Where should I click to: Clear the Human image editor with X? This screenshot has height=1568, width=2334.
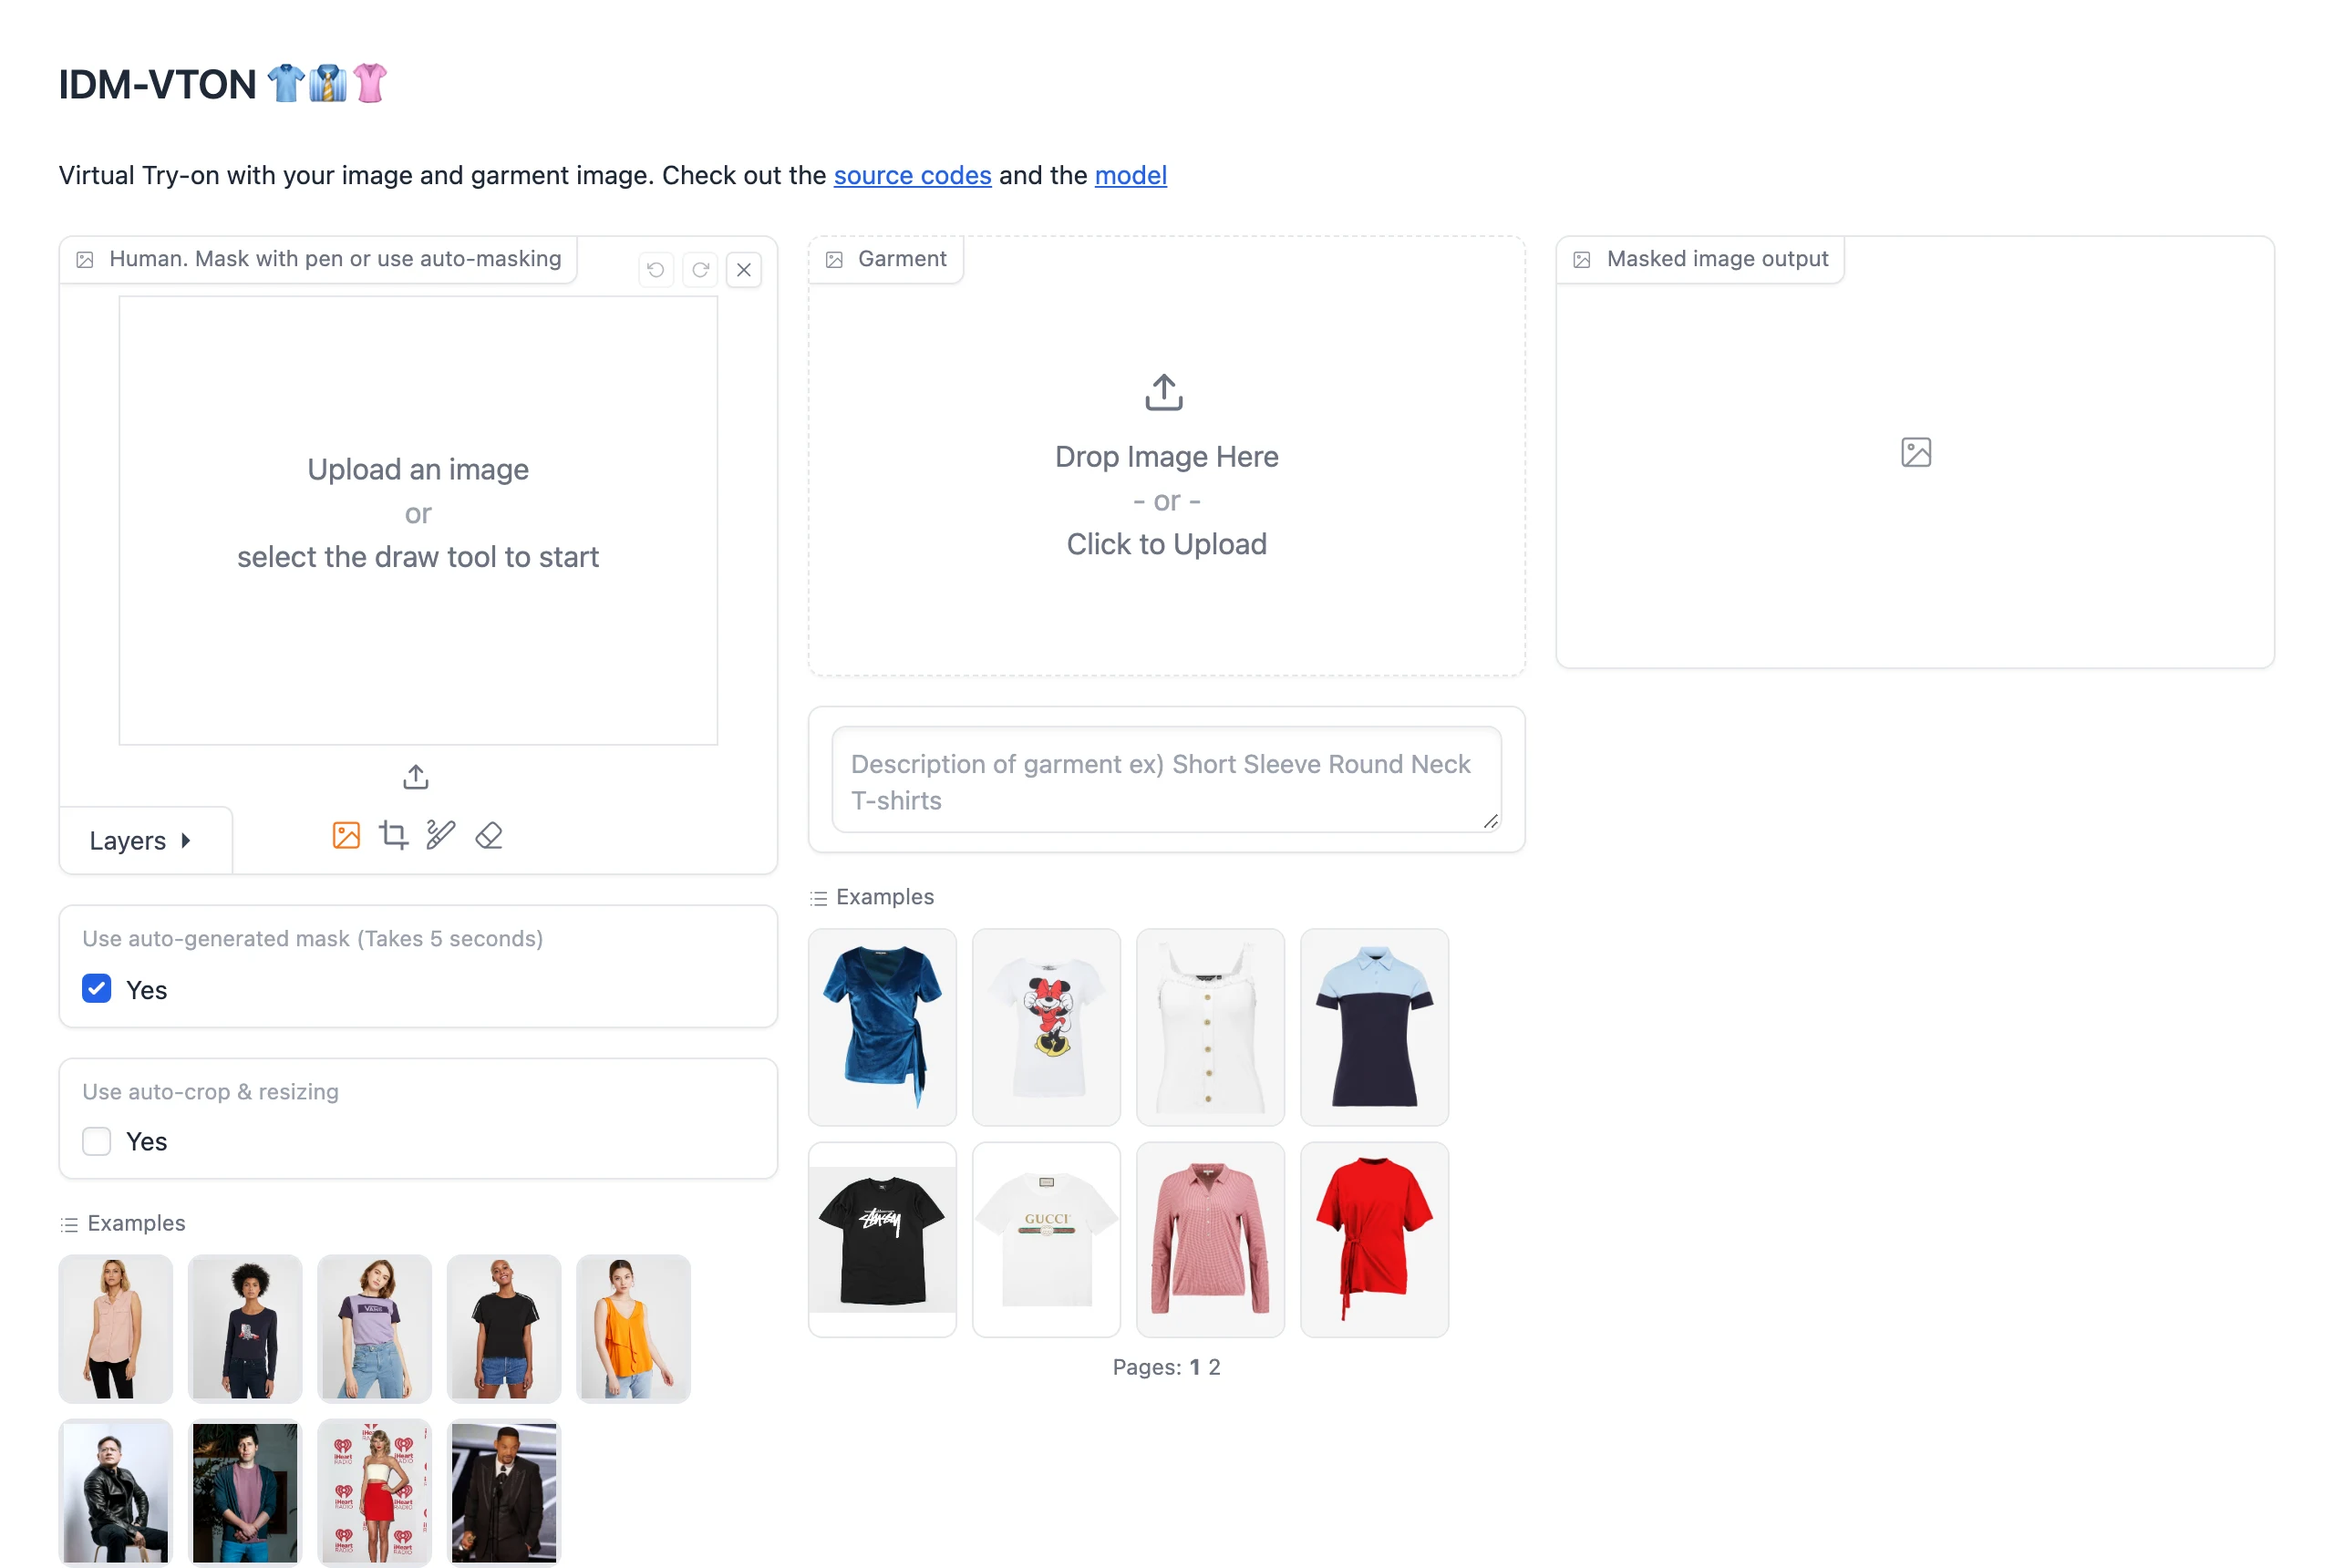744,270
